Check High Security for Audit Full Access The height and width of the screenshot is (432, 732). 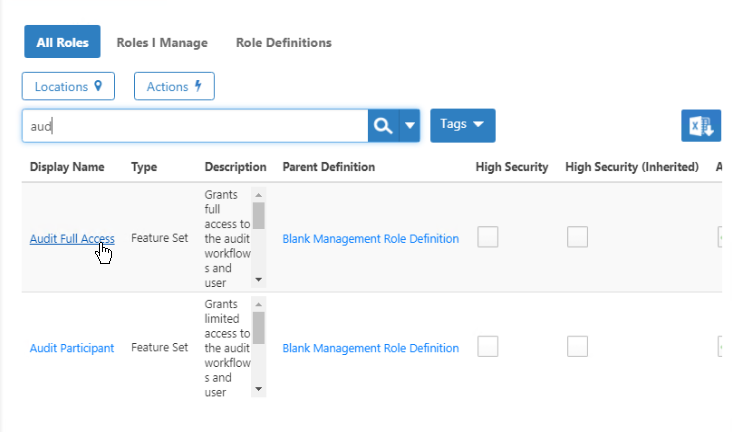487,238
